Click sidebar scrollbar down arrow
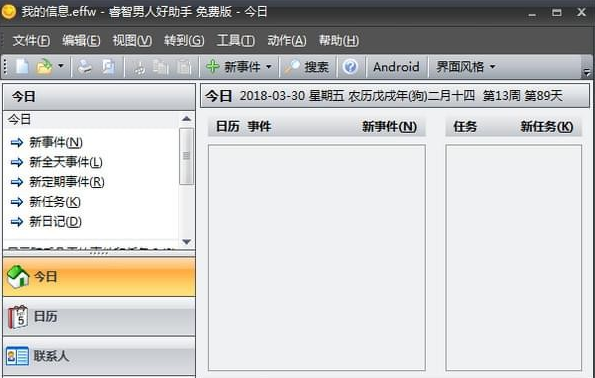Screen dimensions: 595x378 186,242
